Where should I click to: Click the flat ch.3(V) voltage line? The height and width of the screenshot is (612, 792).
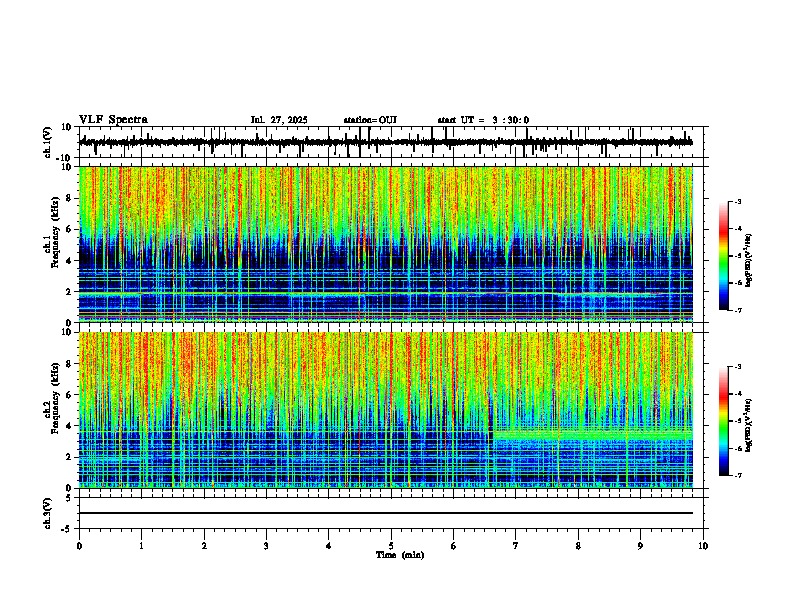pos(386,513)
